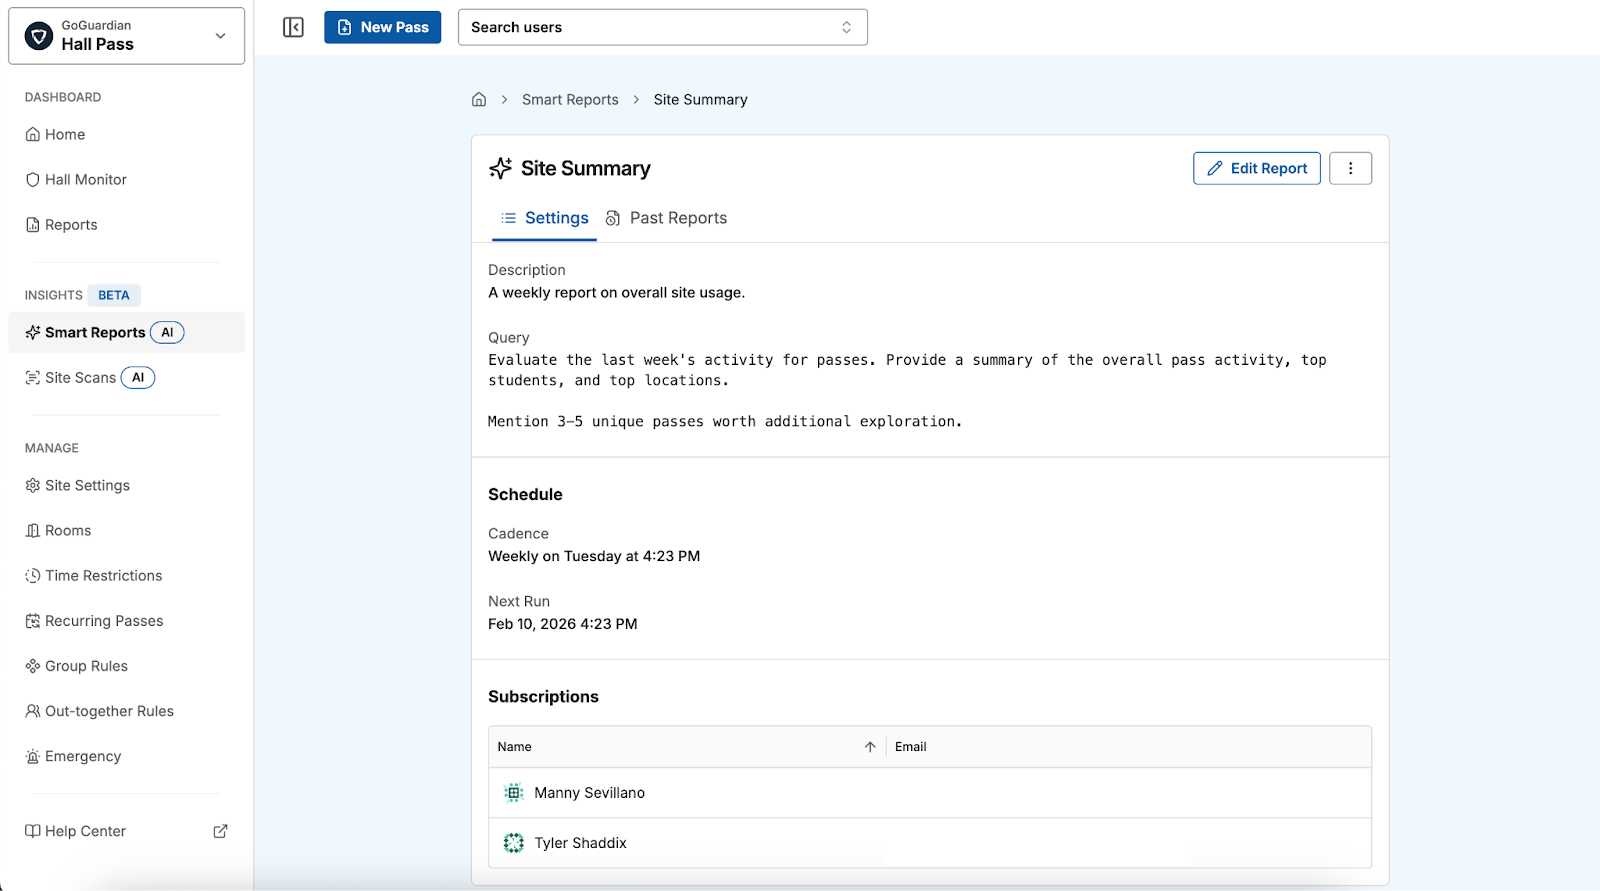
Task: Click the Emergency siren icon
Action: (x=33, y=756)
